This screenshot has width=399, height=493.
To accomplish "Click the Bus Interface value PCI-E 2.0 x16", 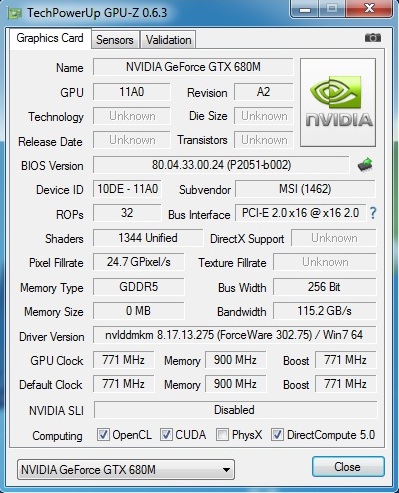I will click(x=301, y=213).
